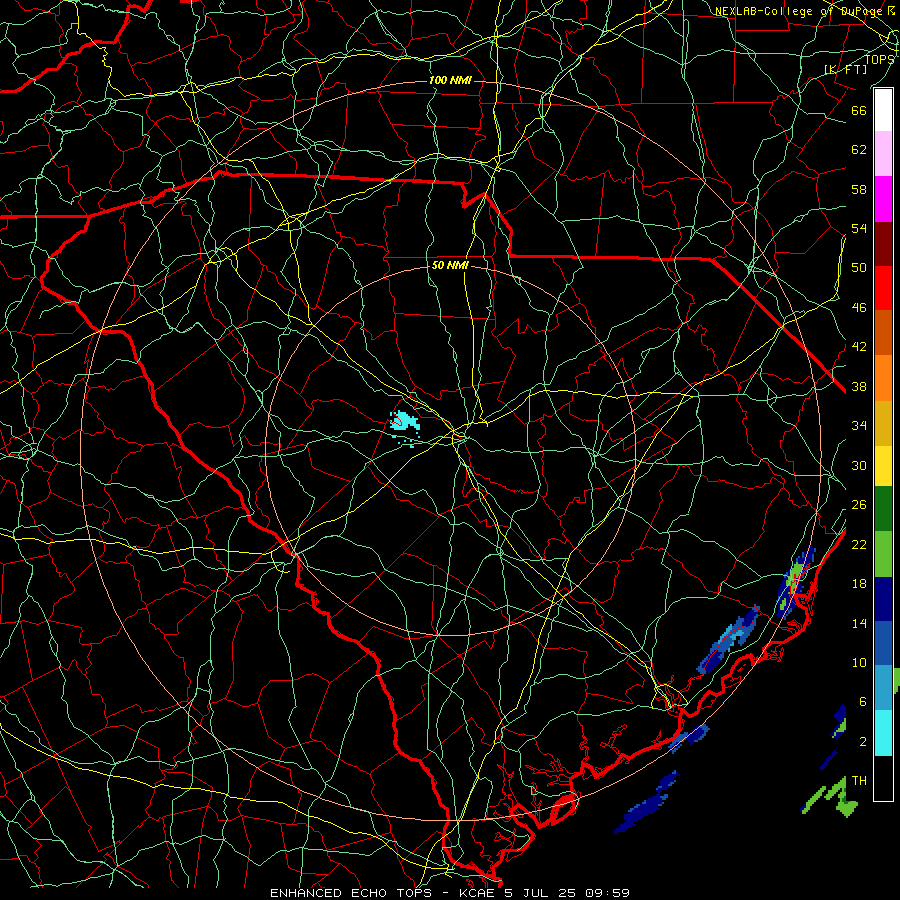Click the dark red legend color block

[883, 243]
